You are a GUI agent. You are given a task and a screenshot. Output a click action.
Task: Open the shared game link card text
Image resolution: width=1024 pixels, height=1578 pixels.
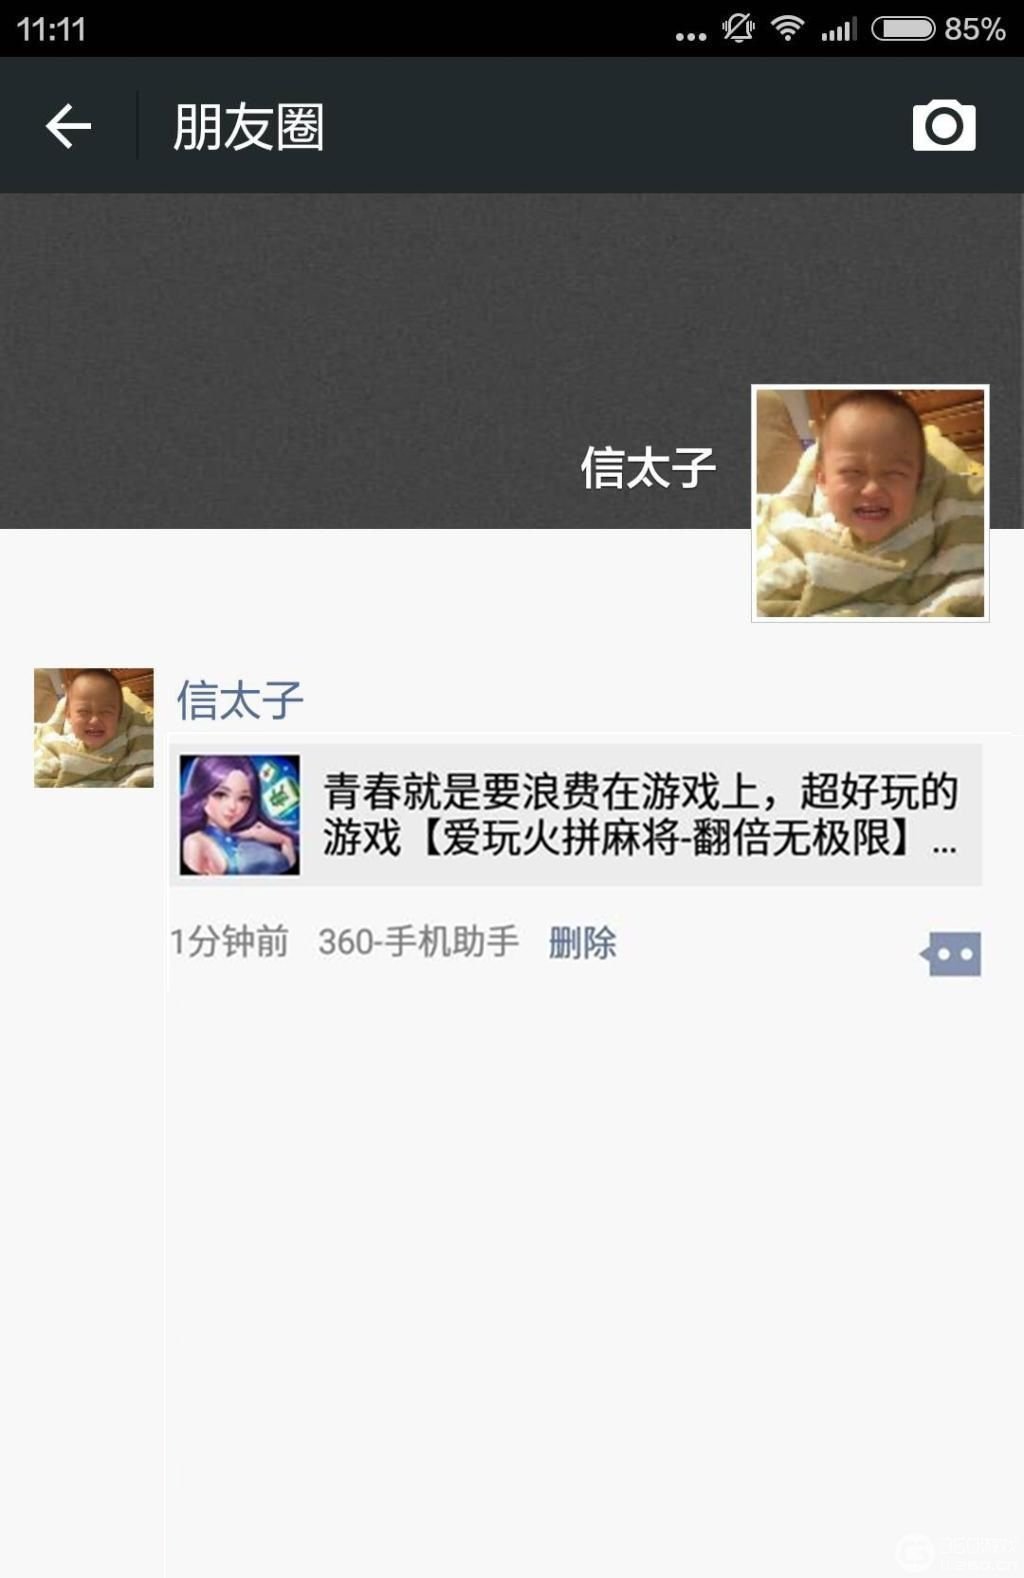(640, 815)
